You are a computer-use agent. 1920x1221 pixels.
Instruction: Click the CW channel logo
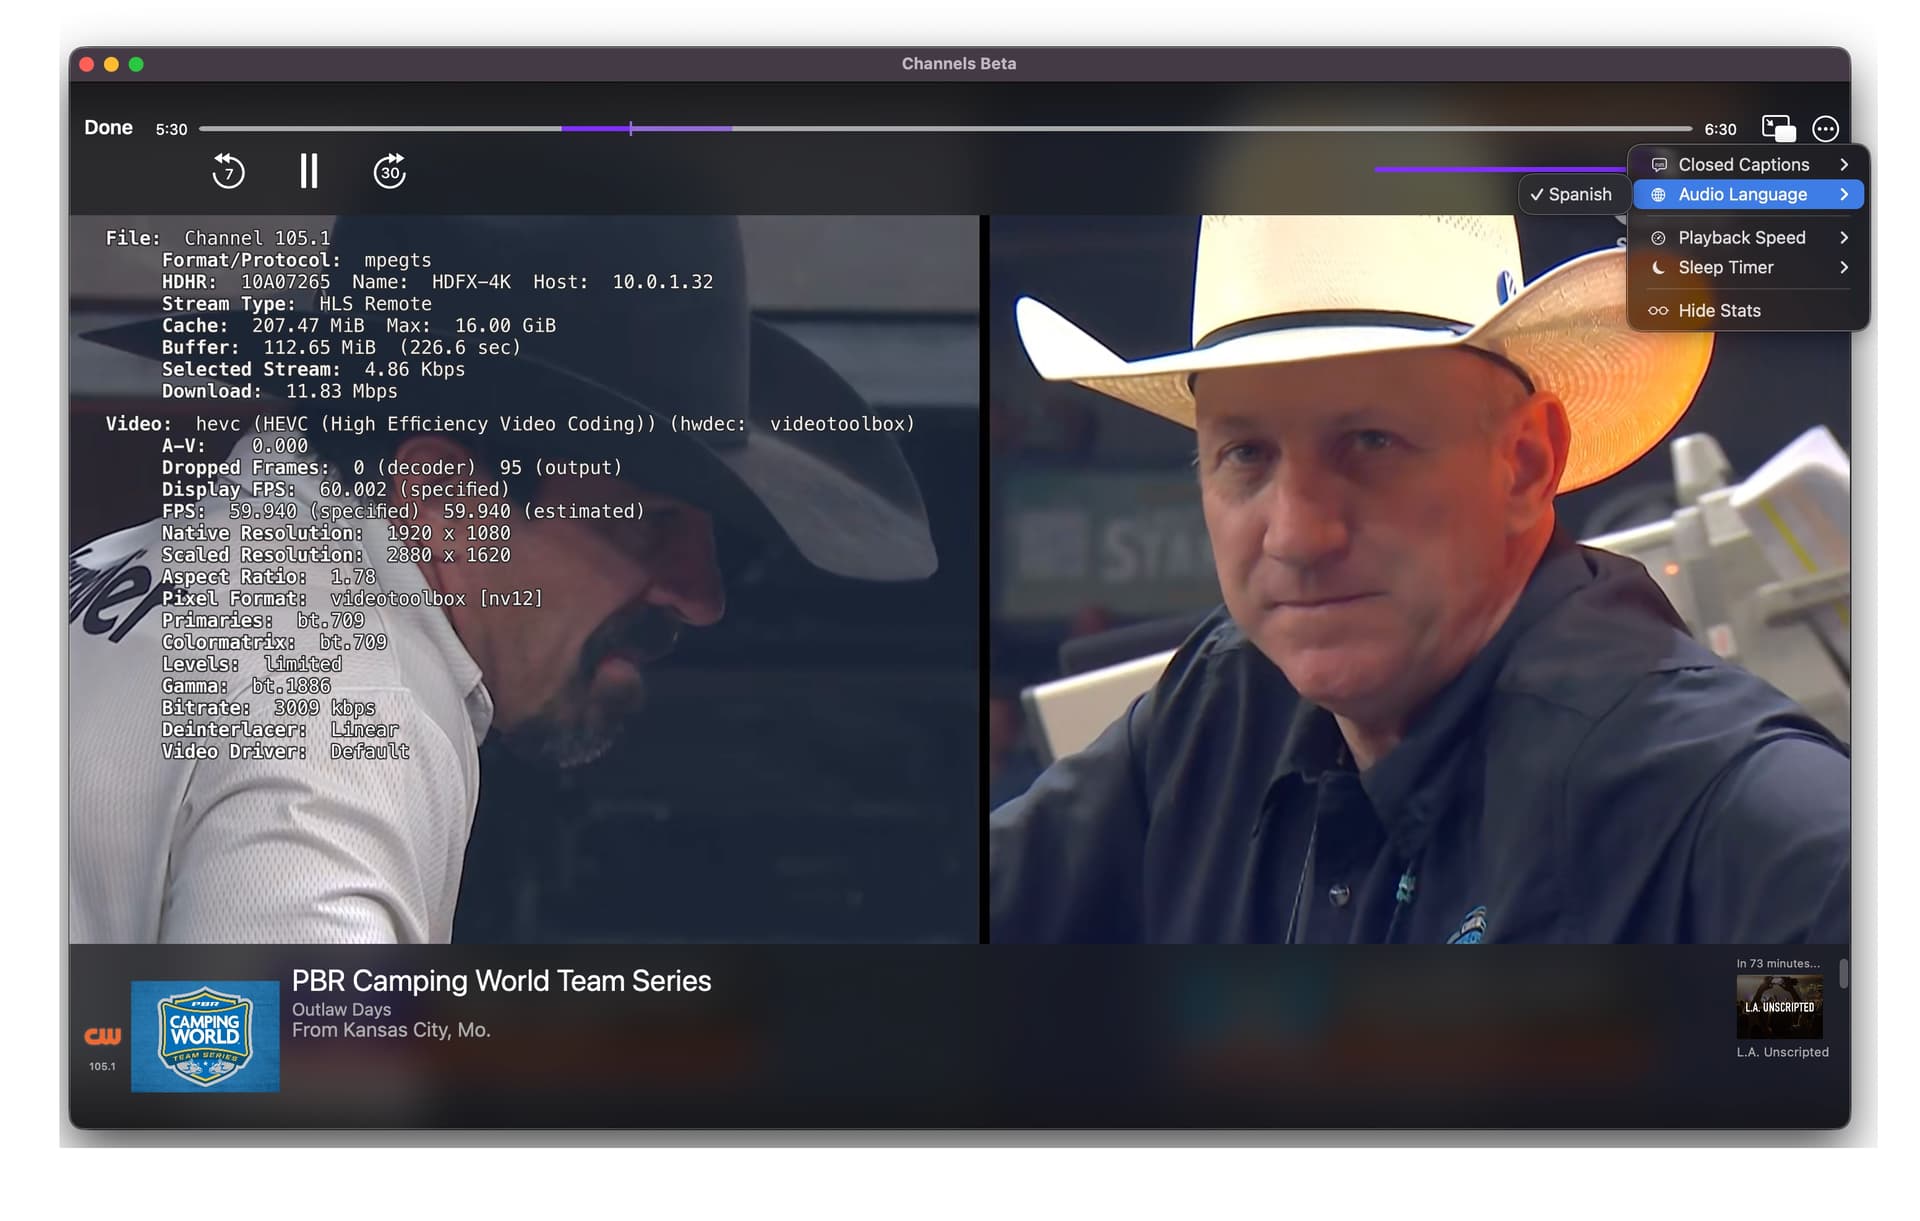click(x=102, y=1037)
